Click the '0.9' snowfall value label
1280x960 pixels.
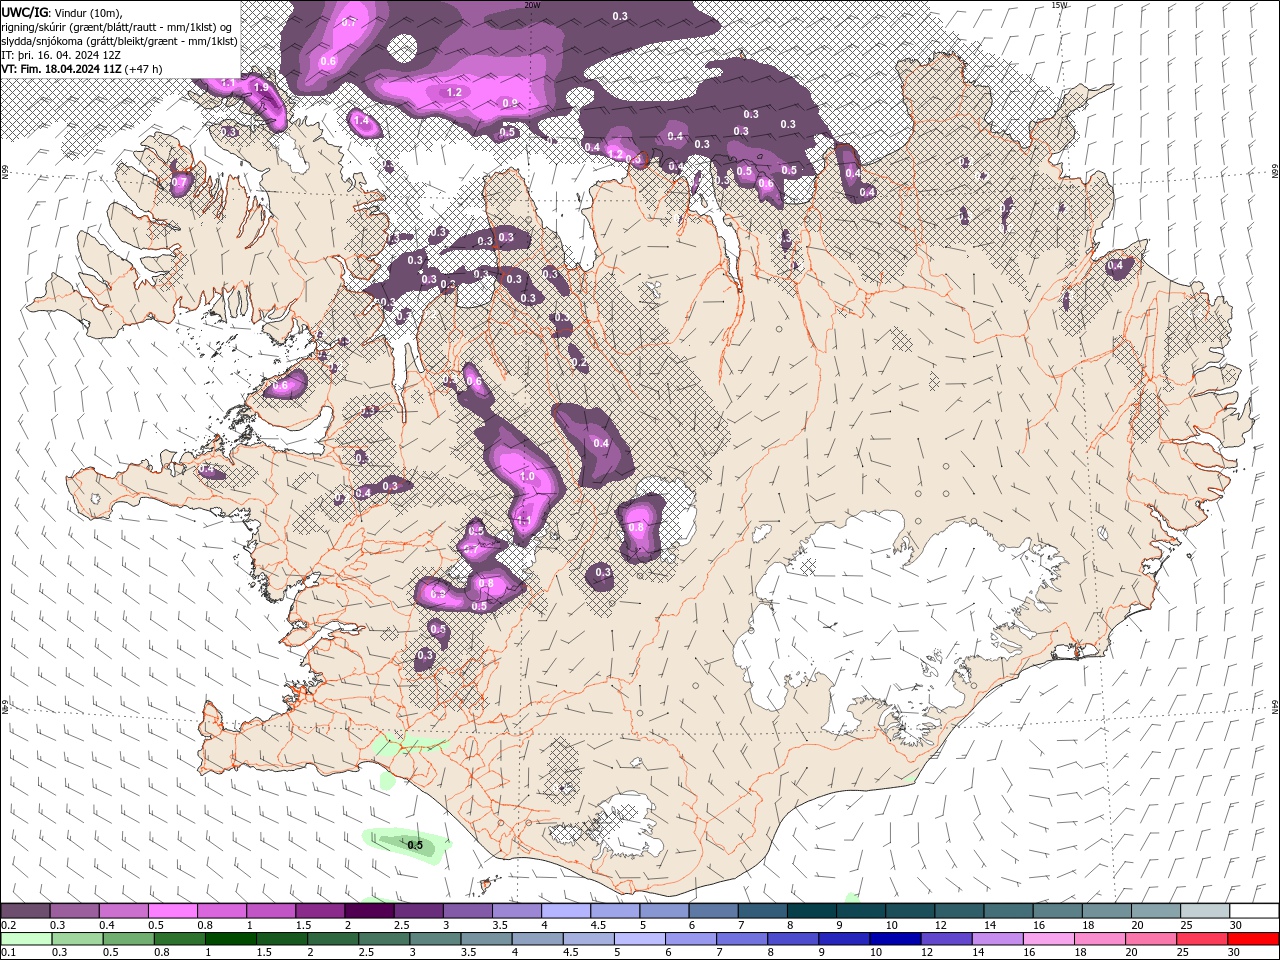510,103
